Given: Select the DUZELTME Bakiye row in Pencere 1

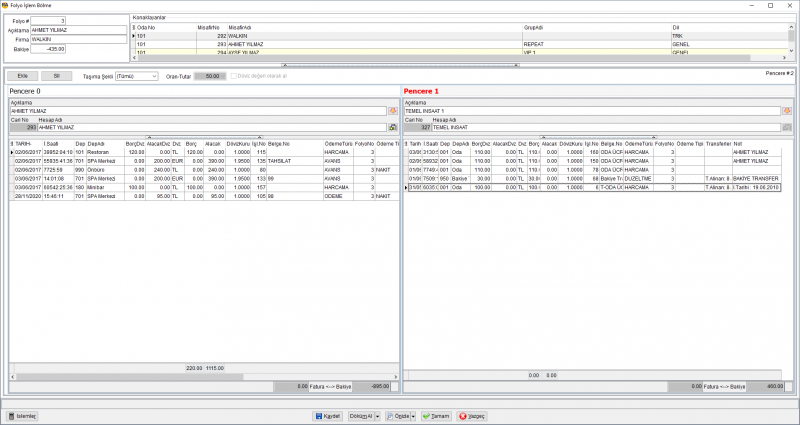Looking at the screenshot, I should click(594, 179).
